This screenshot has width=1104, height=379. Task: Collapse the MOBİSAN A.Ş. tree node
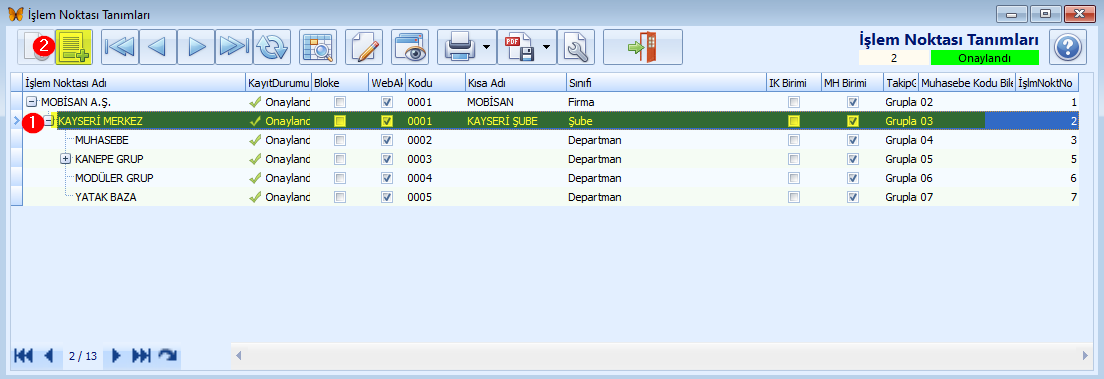coord(31,102)
